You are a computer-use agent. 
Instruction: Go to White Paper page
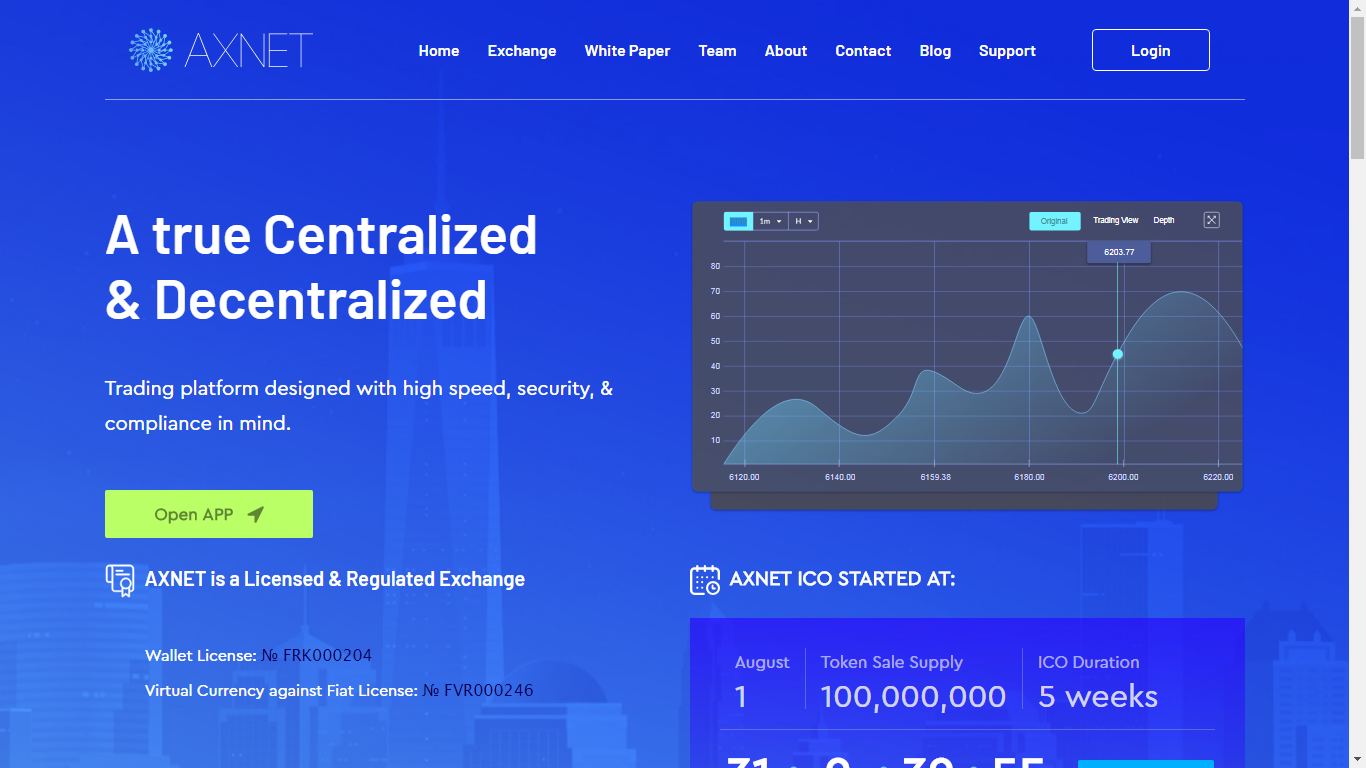(x=627, y=51)
